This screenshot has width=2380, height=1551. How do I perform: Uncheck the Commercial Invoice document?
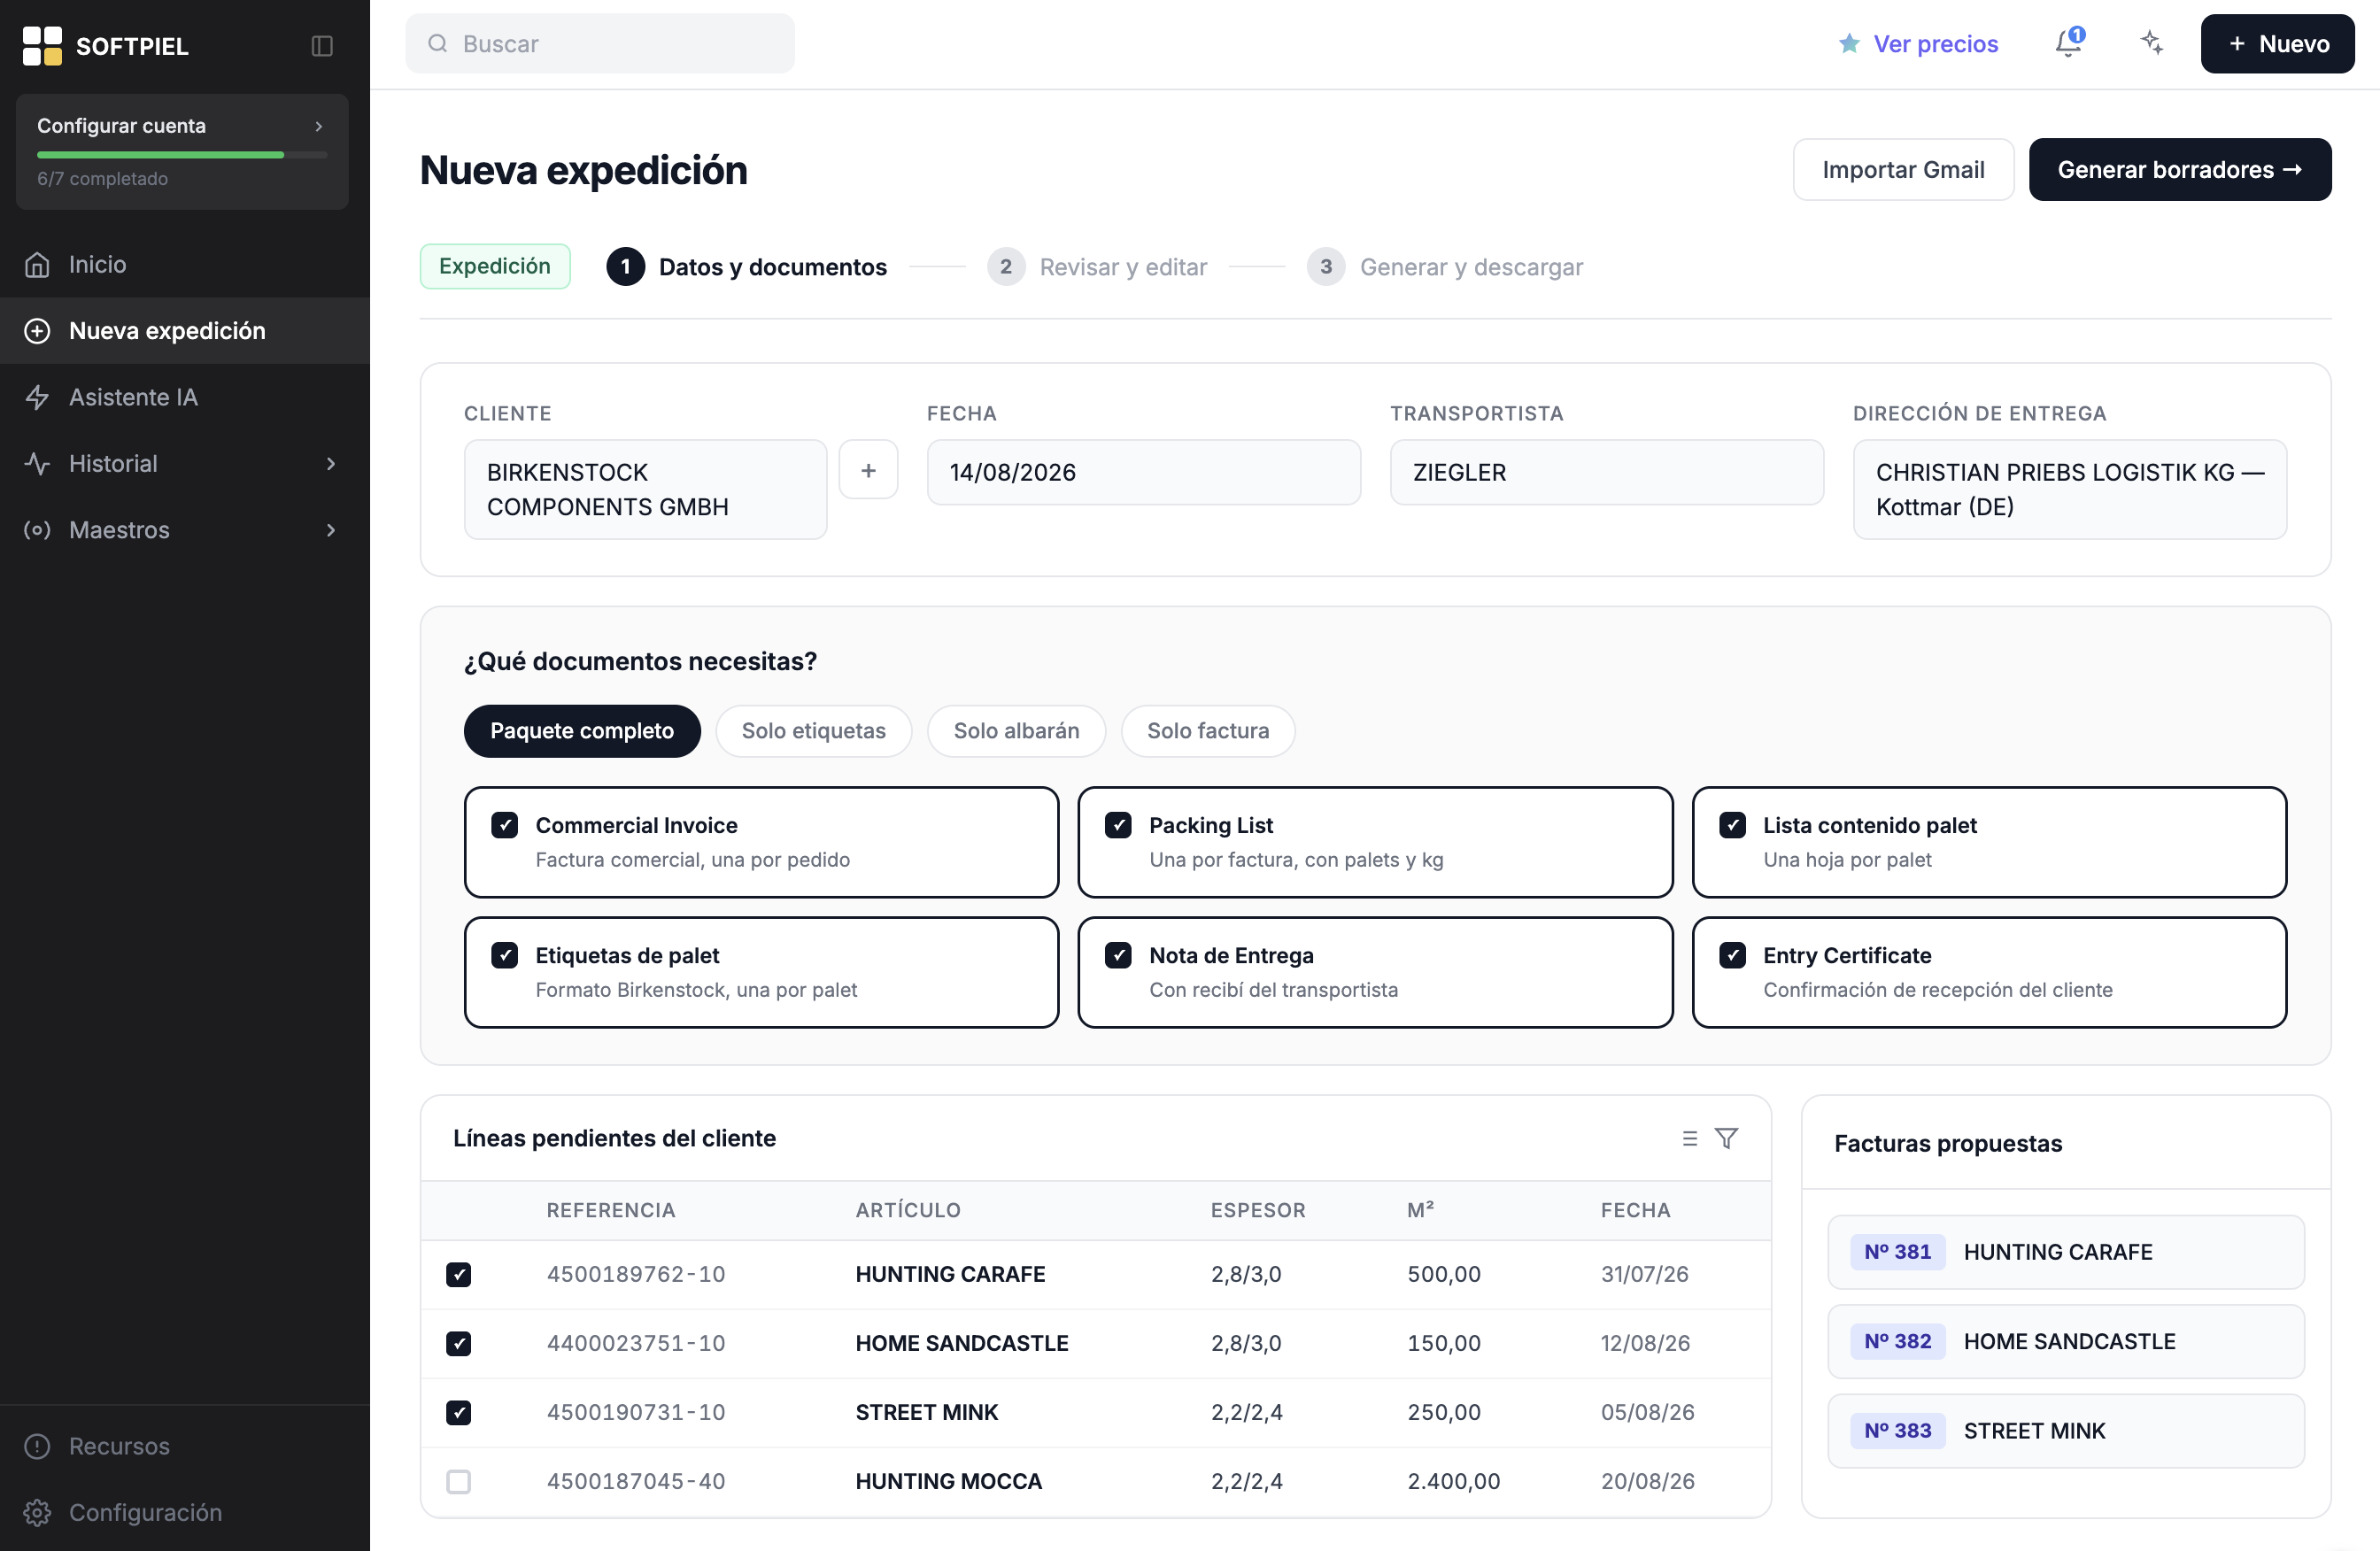pos(504,825)
